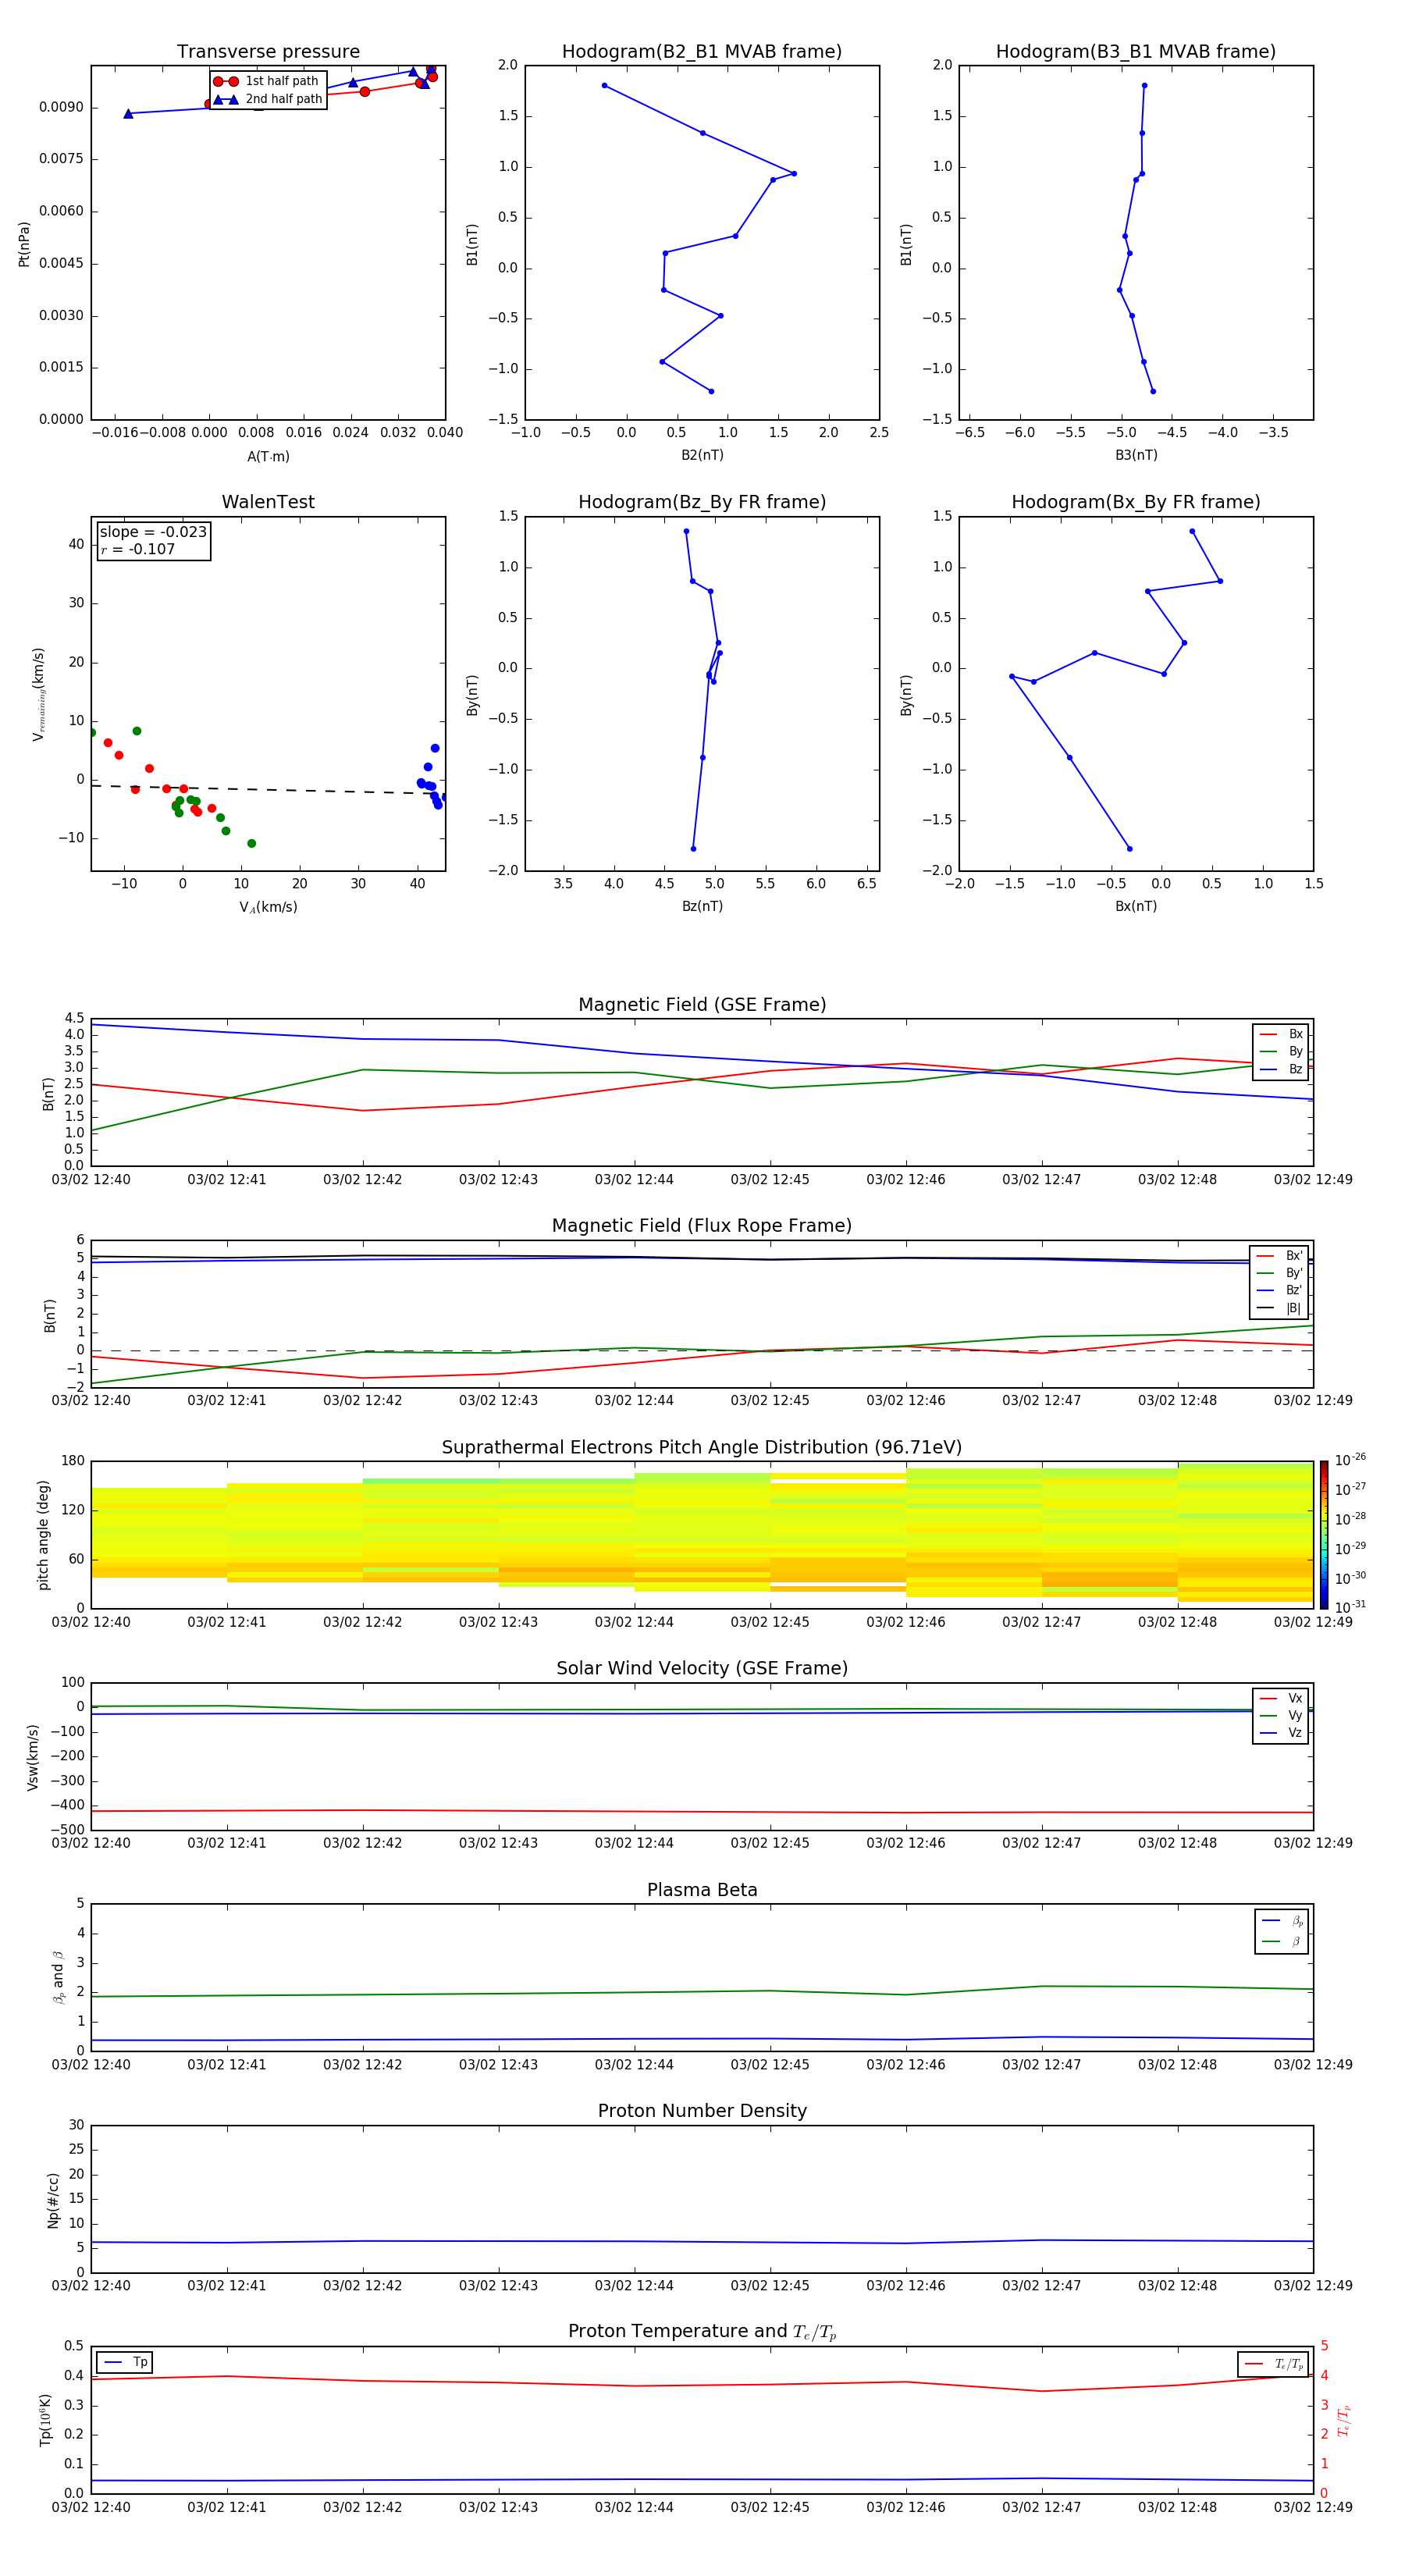Click the pitch angle distribution color bar
This screenshot has height=2576, width=1405.
click(1324, 1535)
